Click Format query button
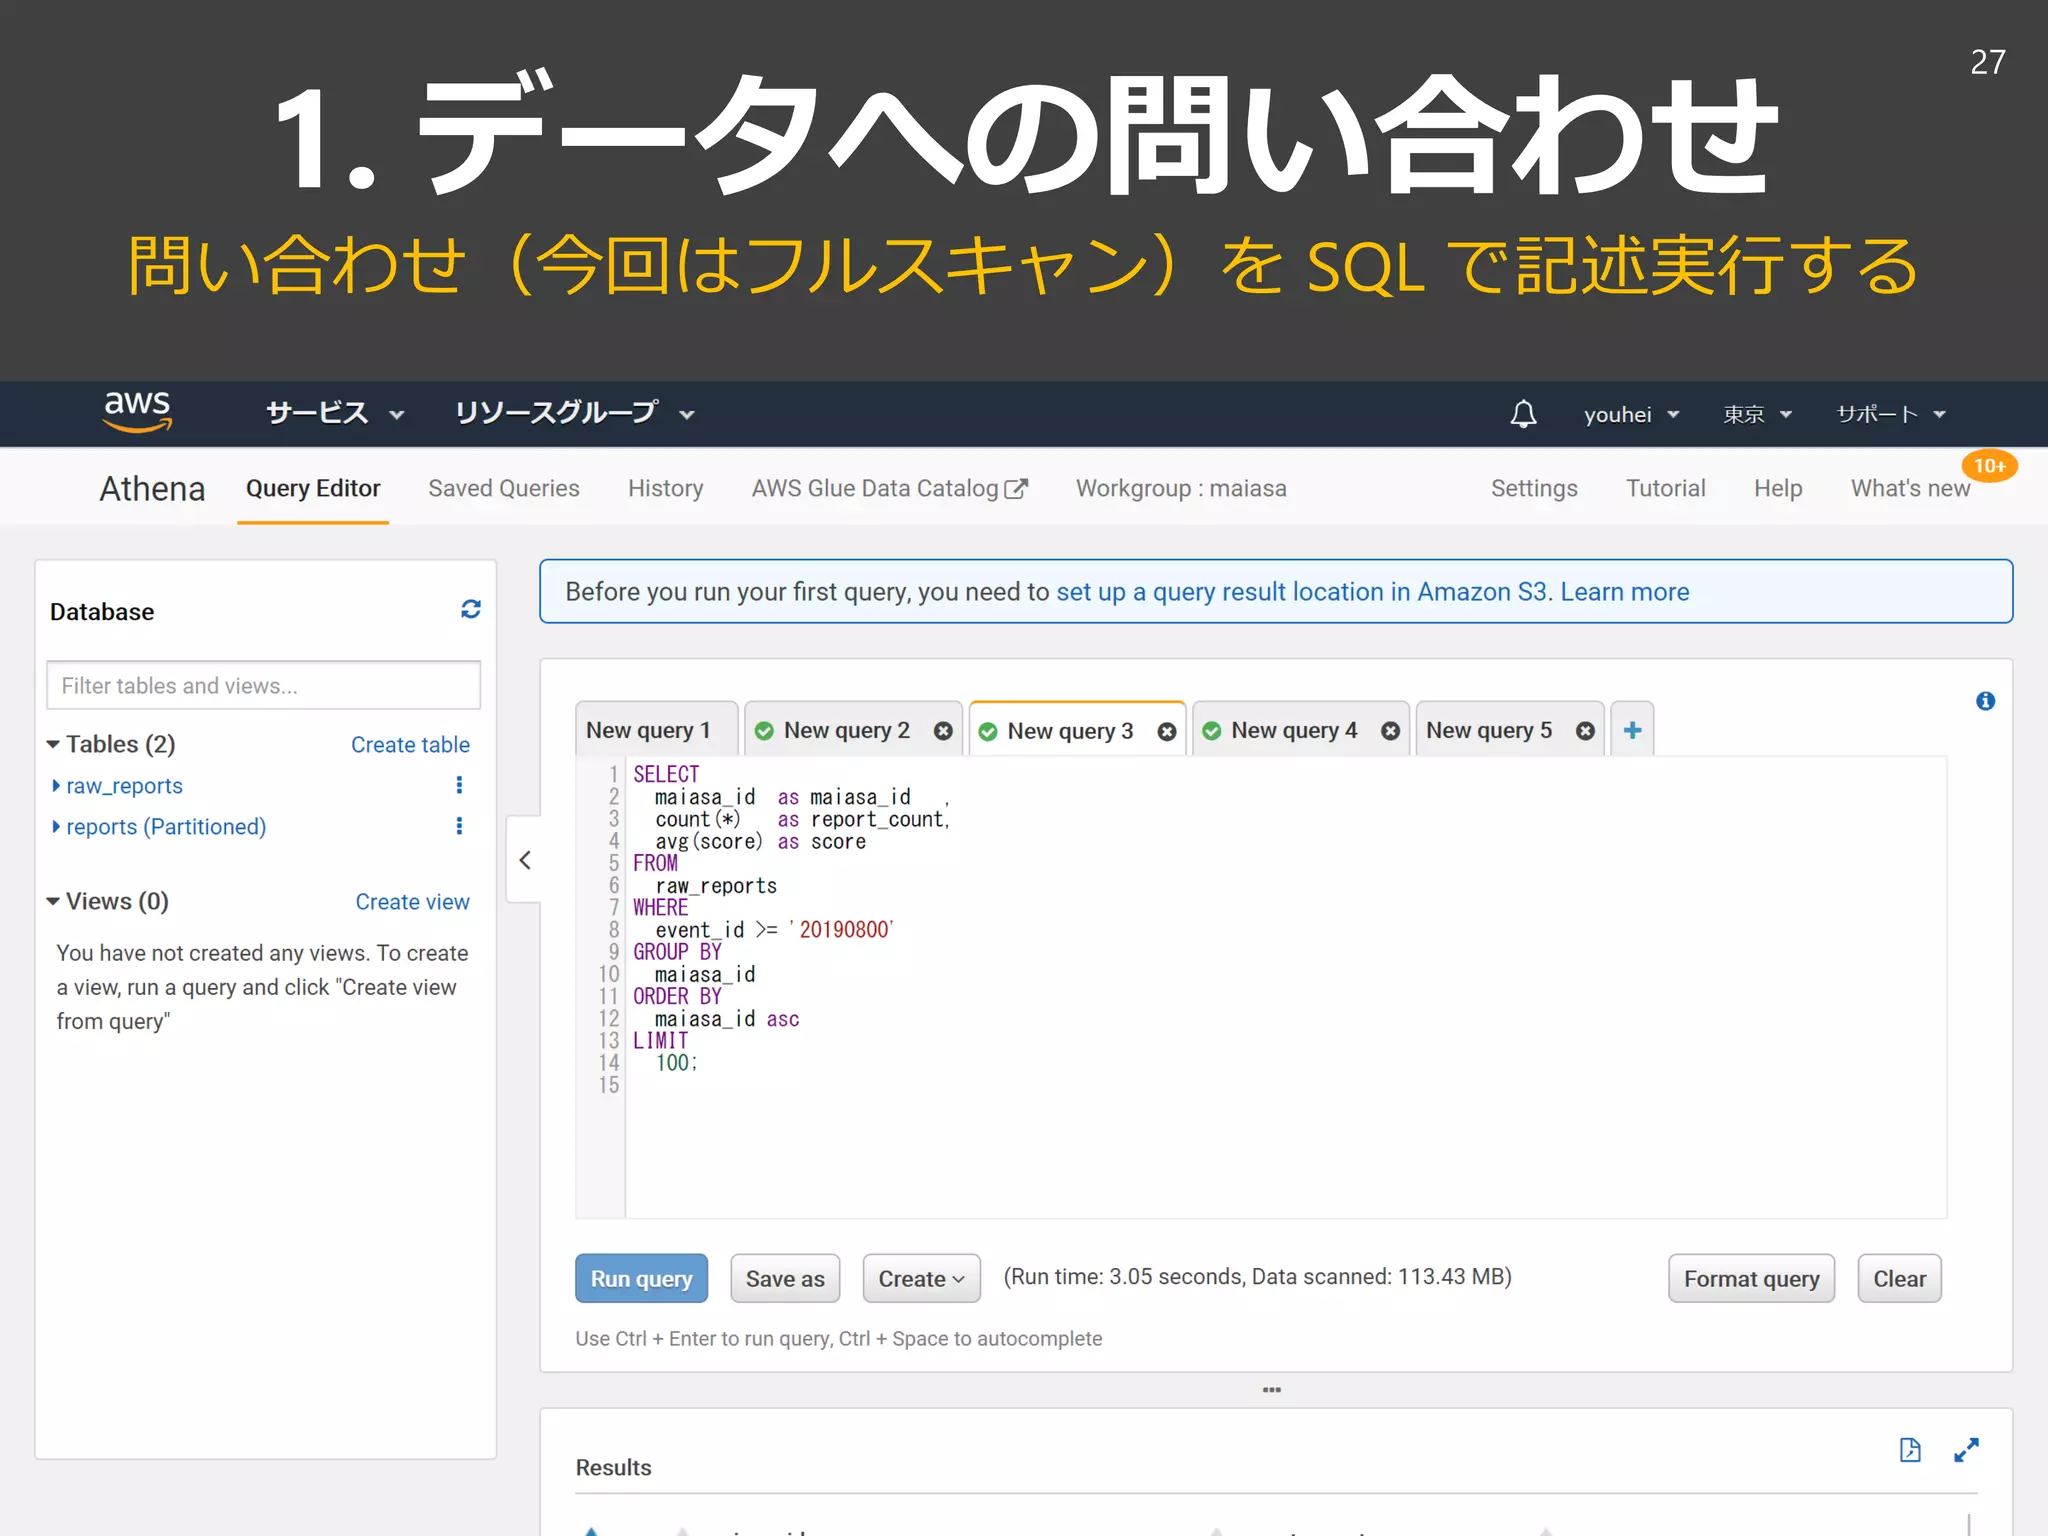This screenshot has height=1536, width=2048. click(x=1751, y=1279)
